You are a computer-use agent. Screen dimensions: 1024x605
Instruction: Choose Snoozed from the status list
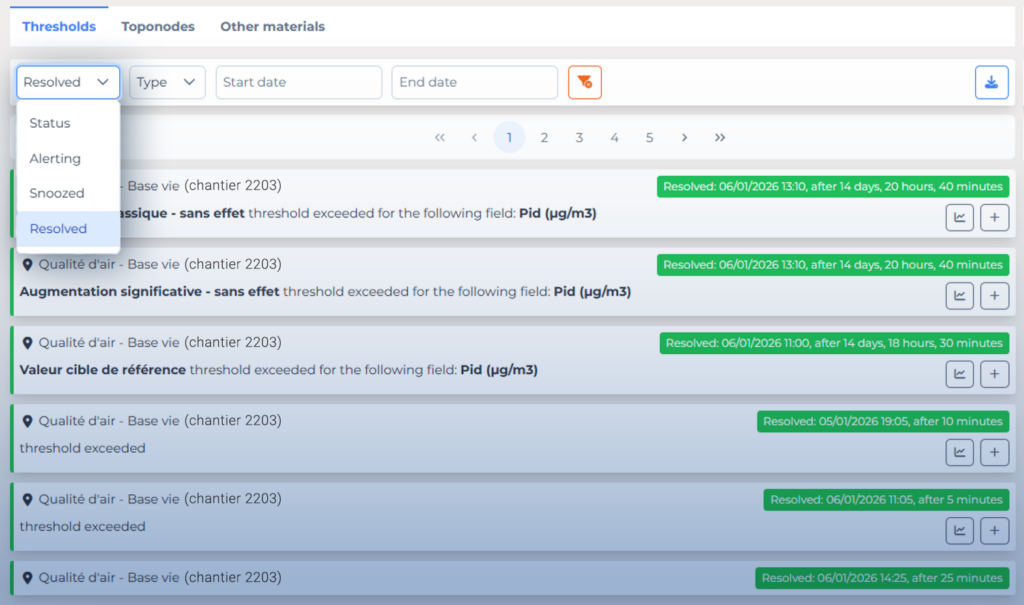pos(57,193)
